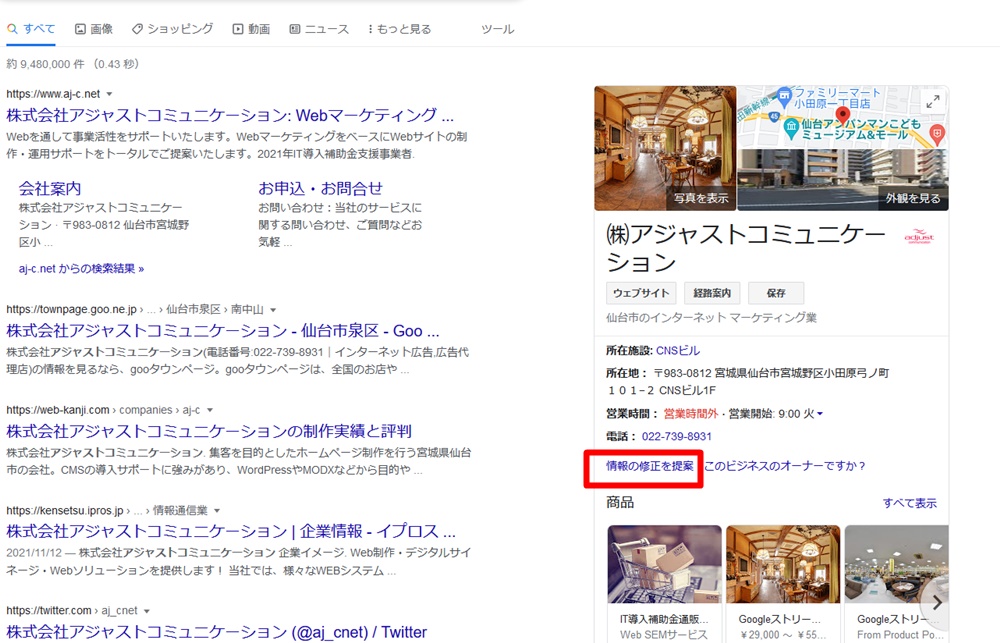Show the next products with the arrow
The height and width of the screenshot is (643, 1000).
pyautogui.click(x=936, y=602)
